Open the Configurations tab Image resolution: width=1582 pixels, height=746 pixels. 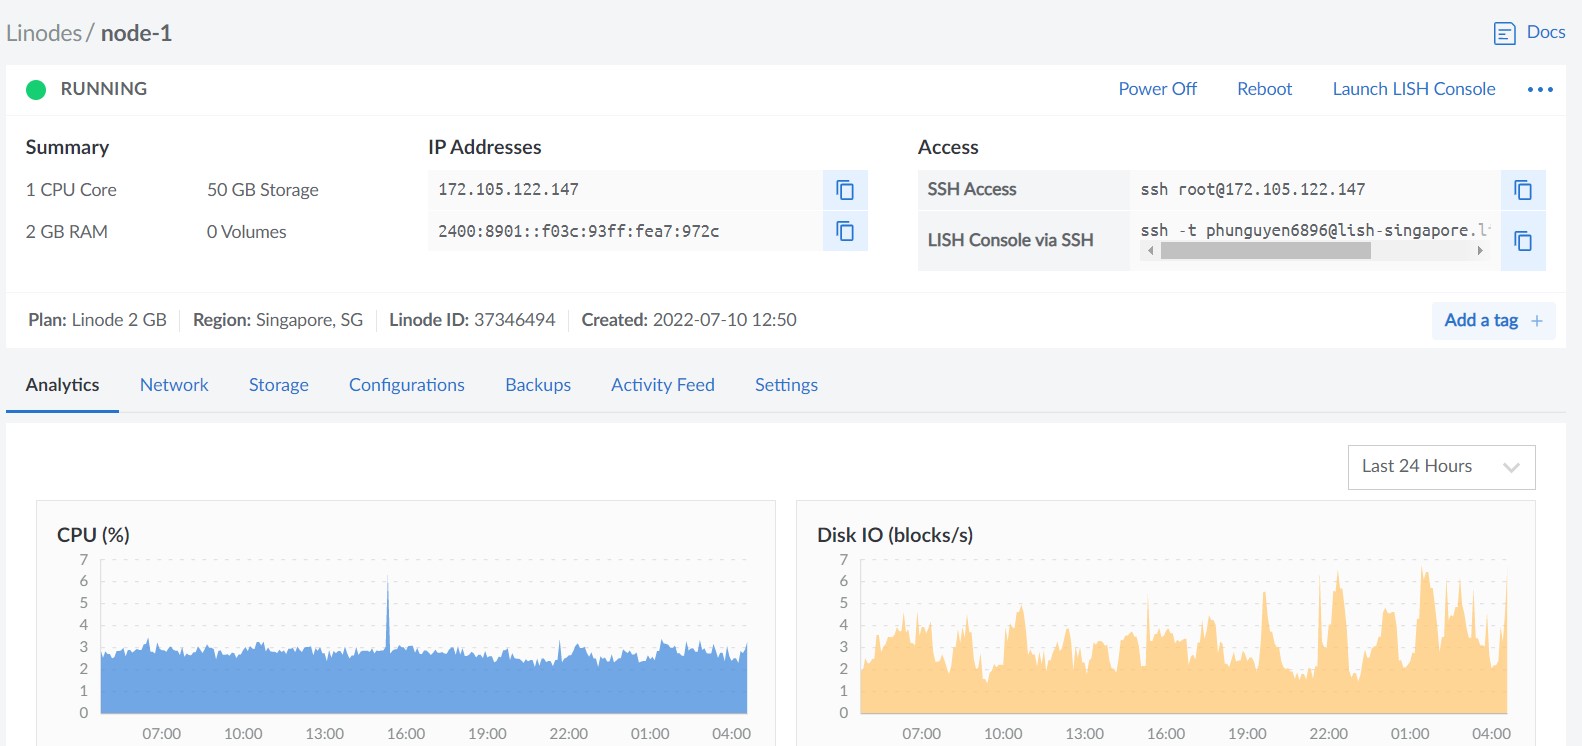coord(406,385)
